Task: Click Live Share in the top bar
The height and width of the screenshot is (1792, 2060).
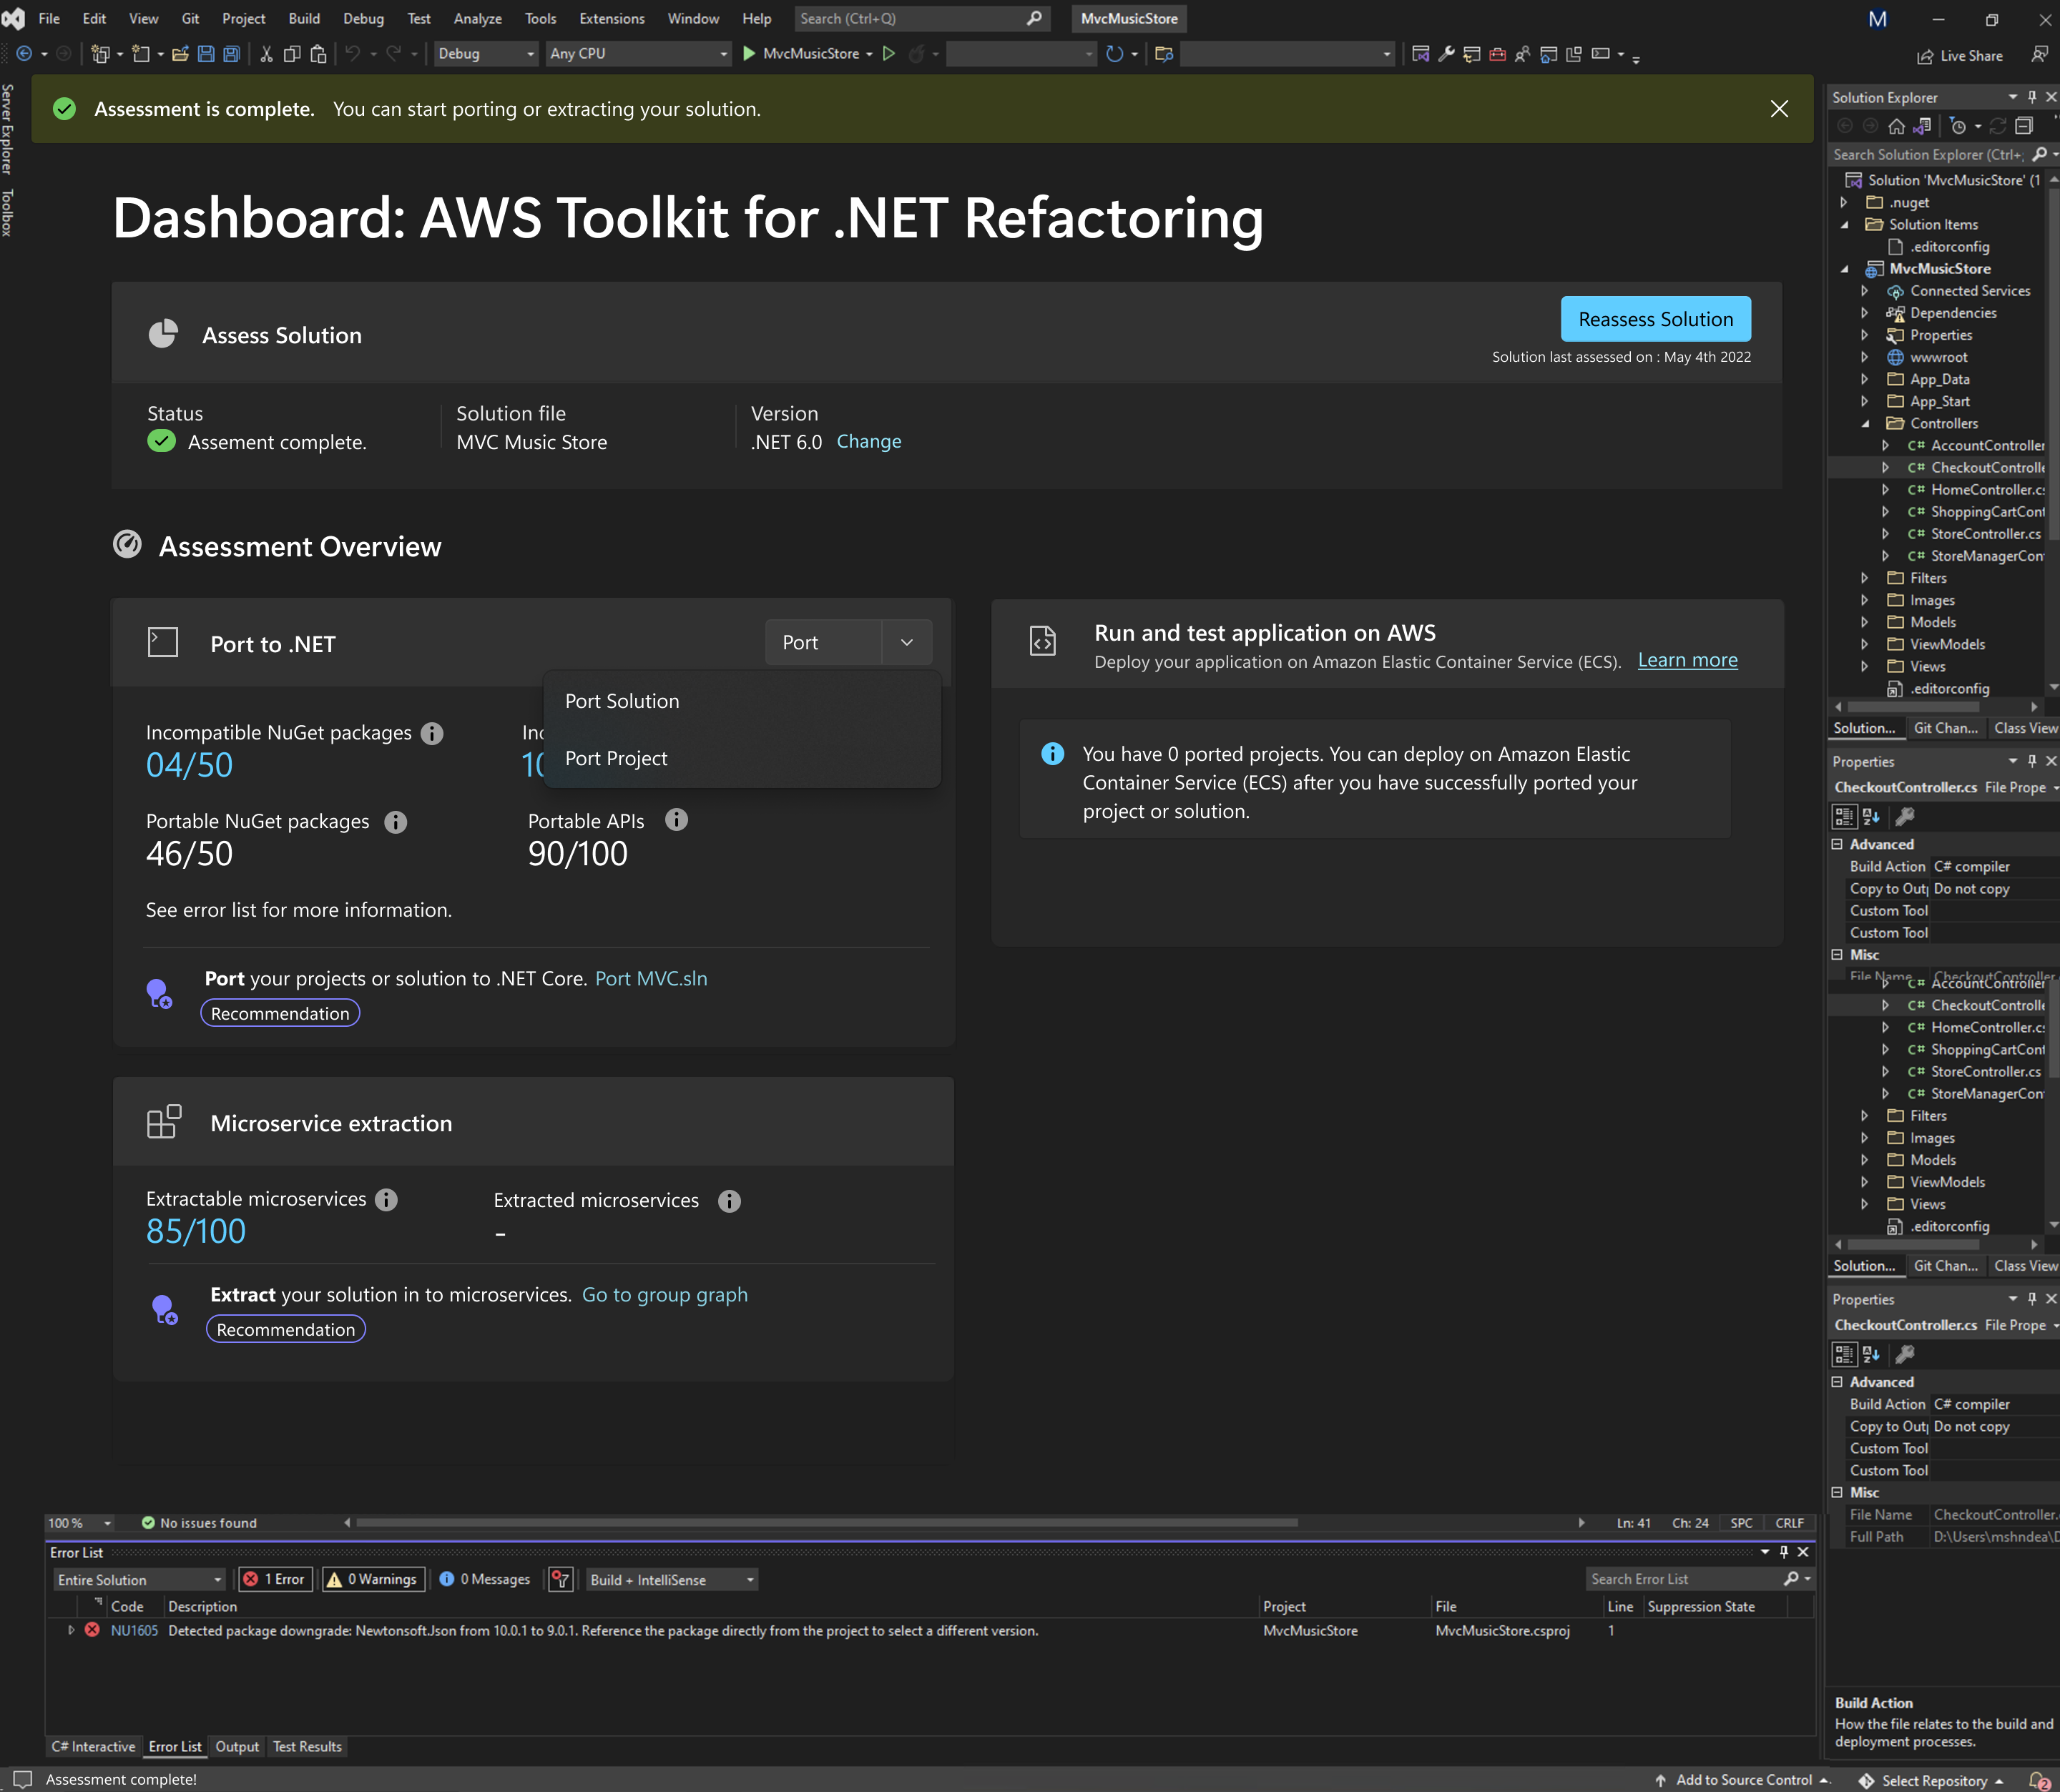Action: [x=1960, y=56]
